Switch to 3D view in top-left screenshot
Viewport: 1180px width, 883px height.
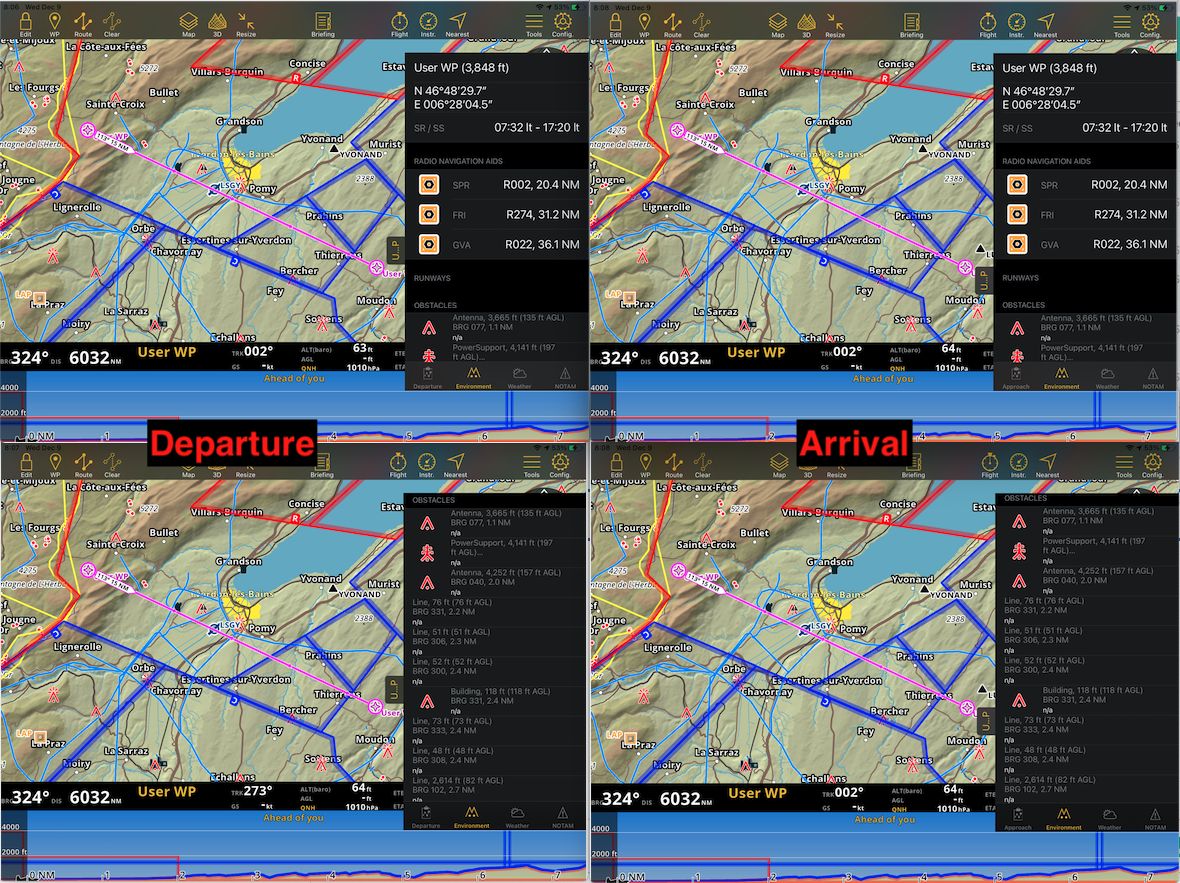pos(217,21)
